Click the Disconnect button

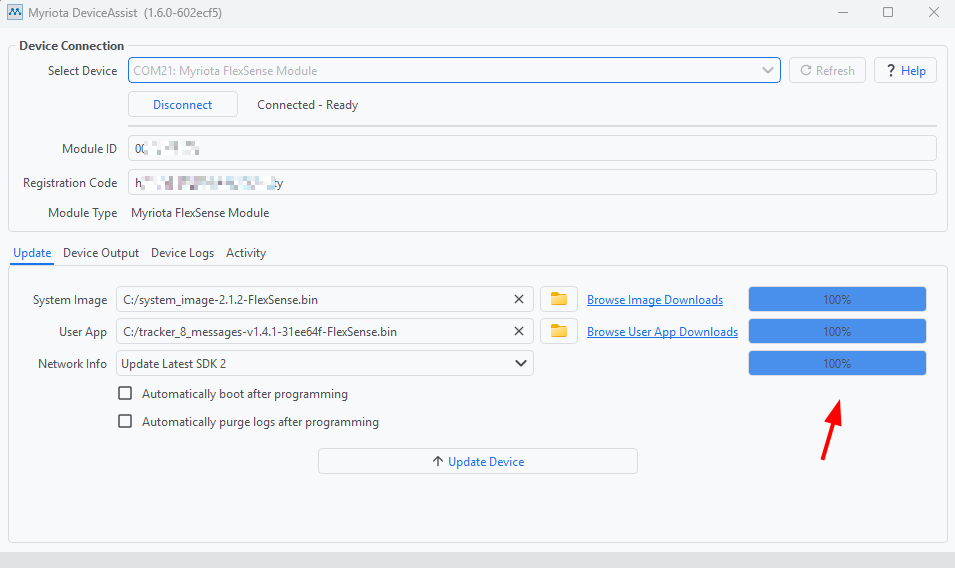183,104
